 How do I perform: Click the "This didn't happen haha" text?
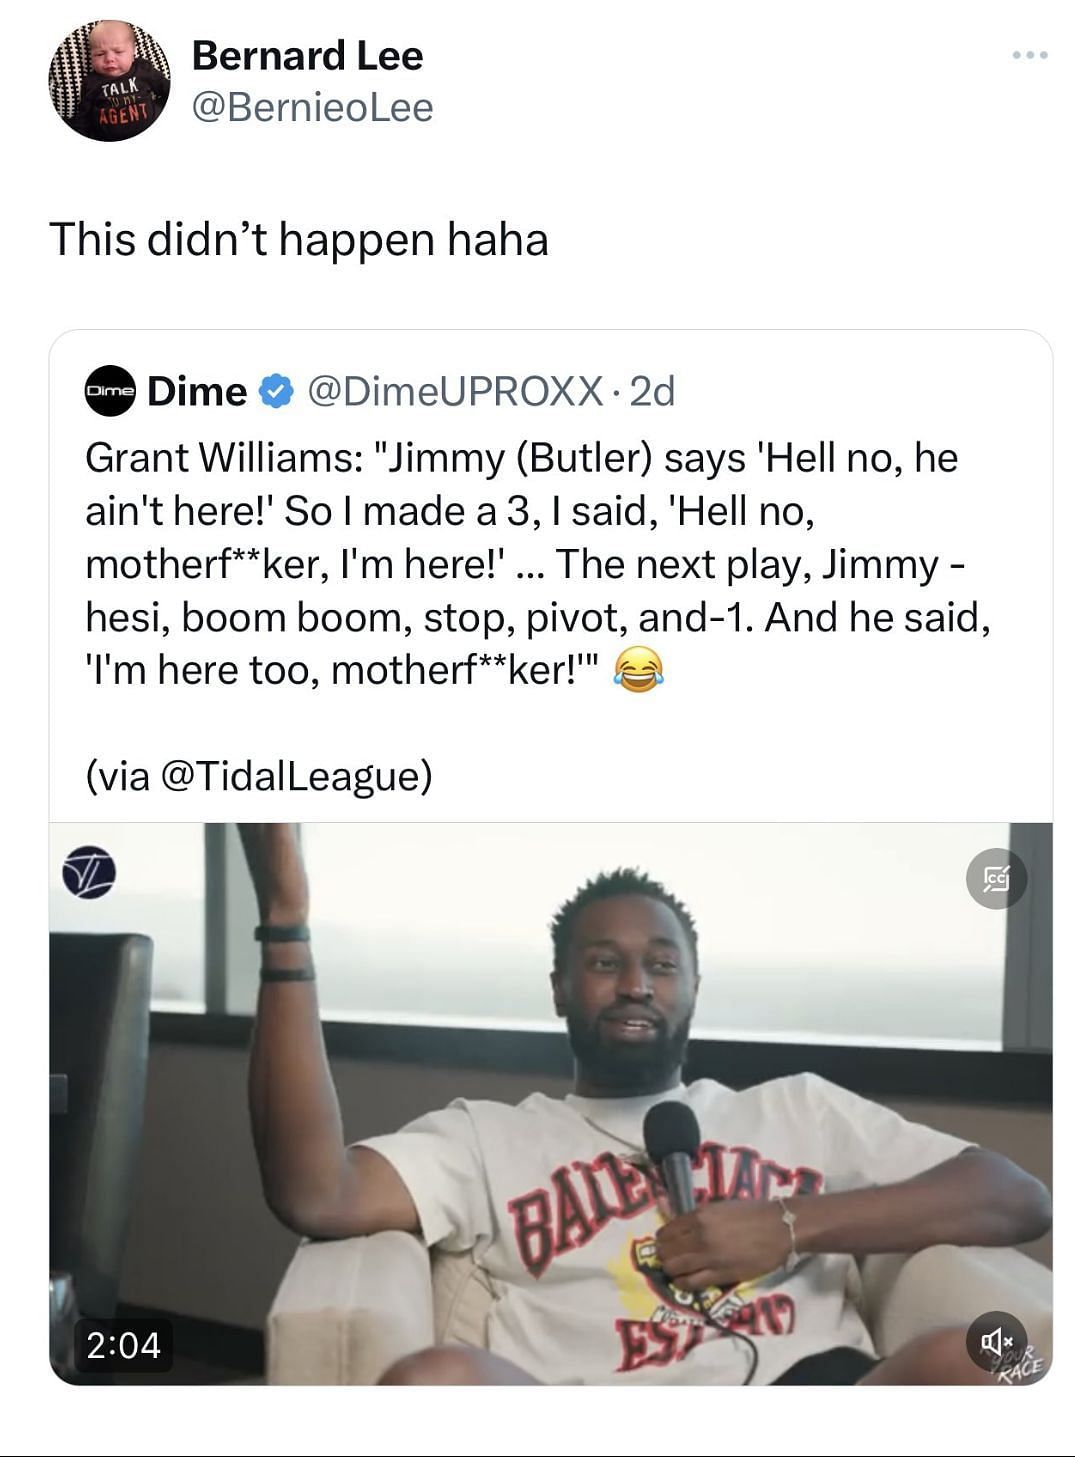299,240
